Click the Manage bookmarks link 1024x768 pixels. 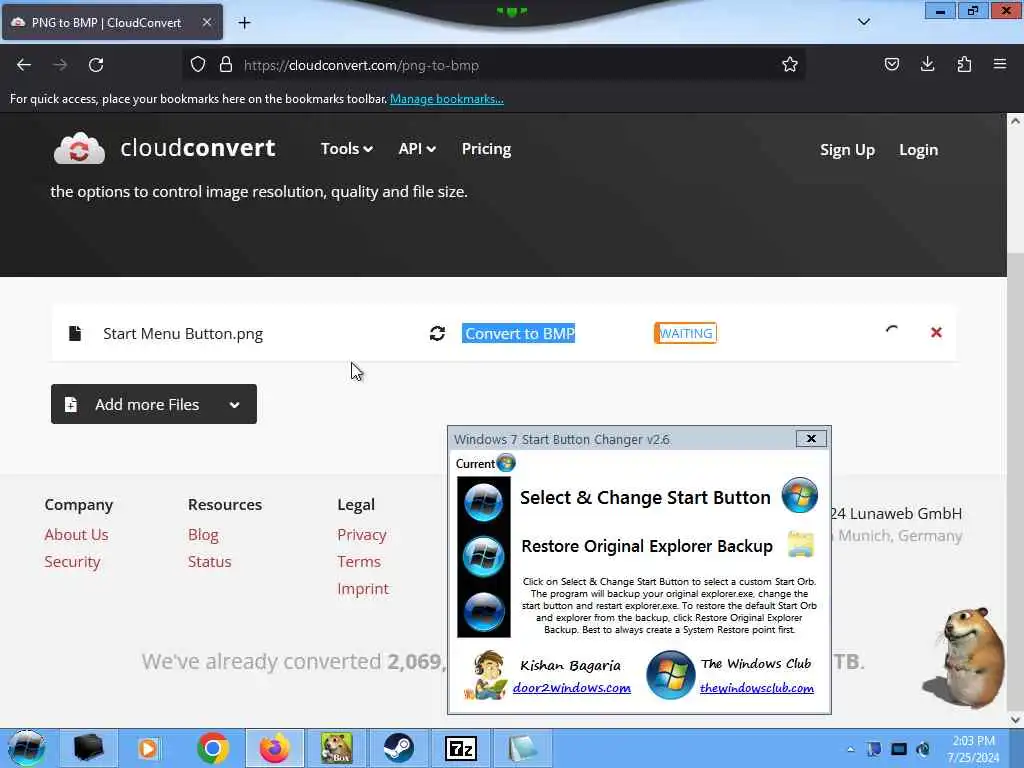[447, 99]
